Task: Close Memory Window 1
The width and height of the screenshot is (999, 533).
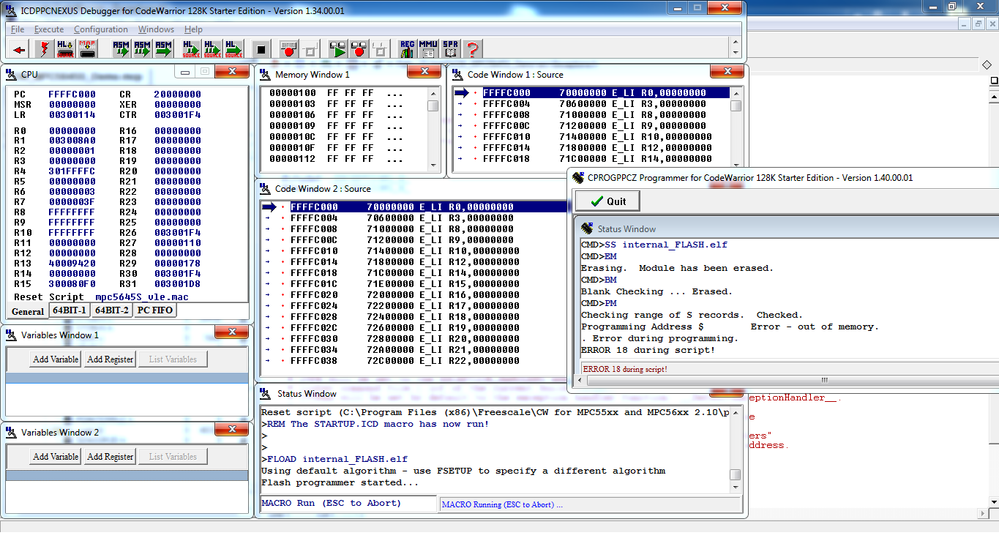Action: (424, 72)
